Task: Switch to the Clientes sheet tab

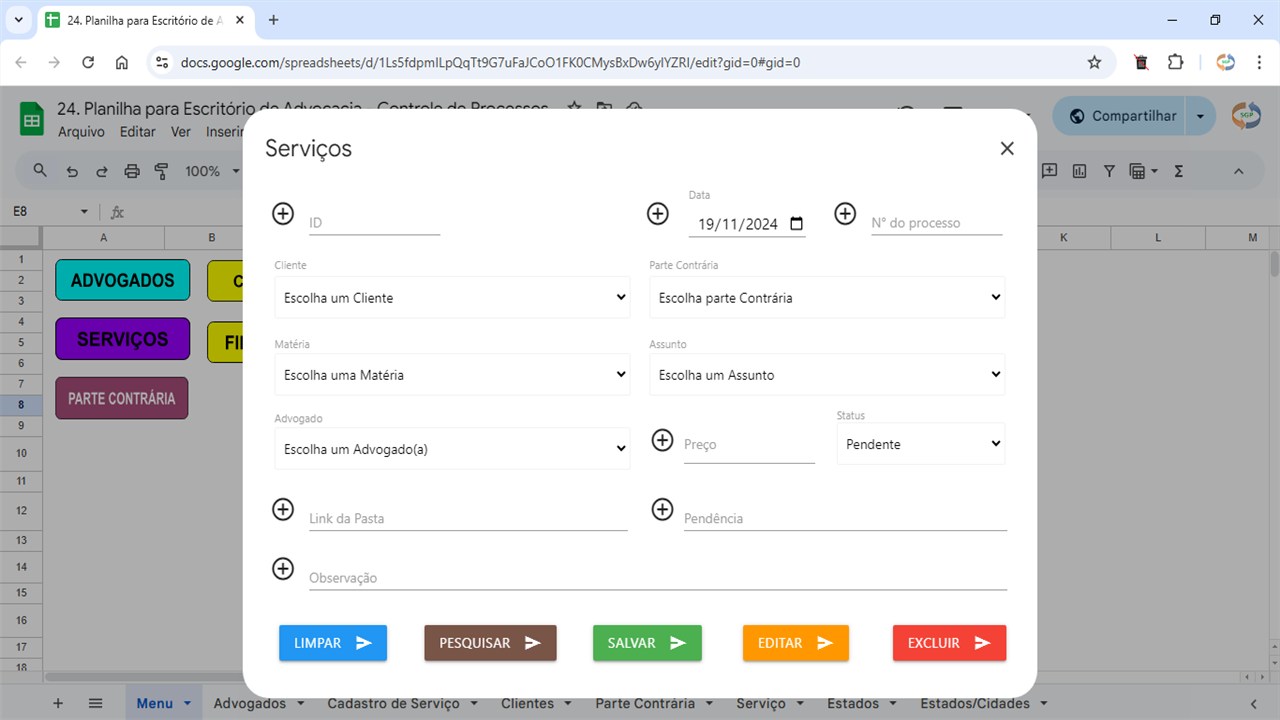Action: pyautogui.click(x=527, y=703)
